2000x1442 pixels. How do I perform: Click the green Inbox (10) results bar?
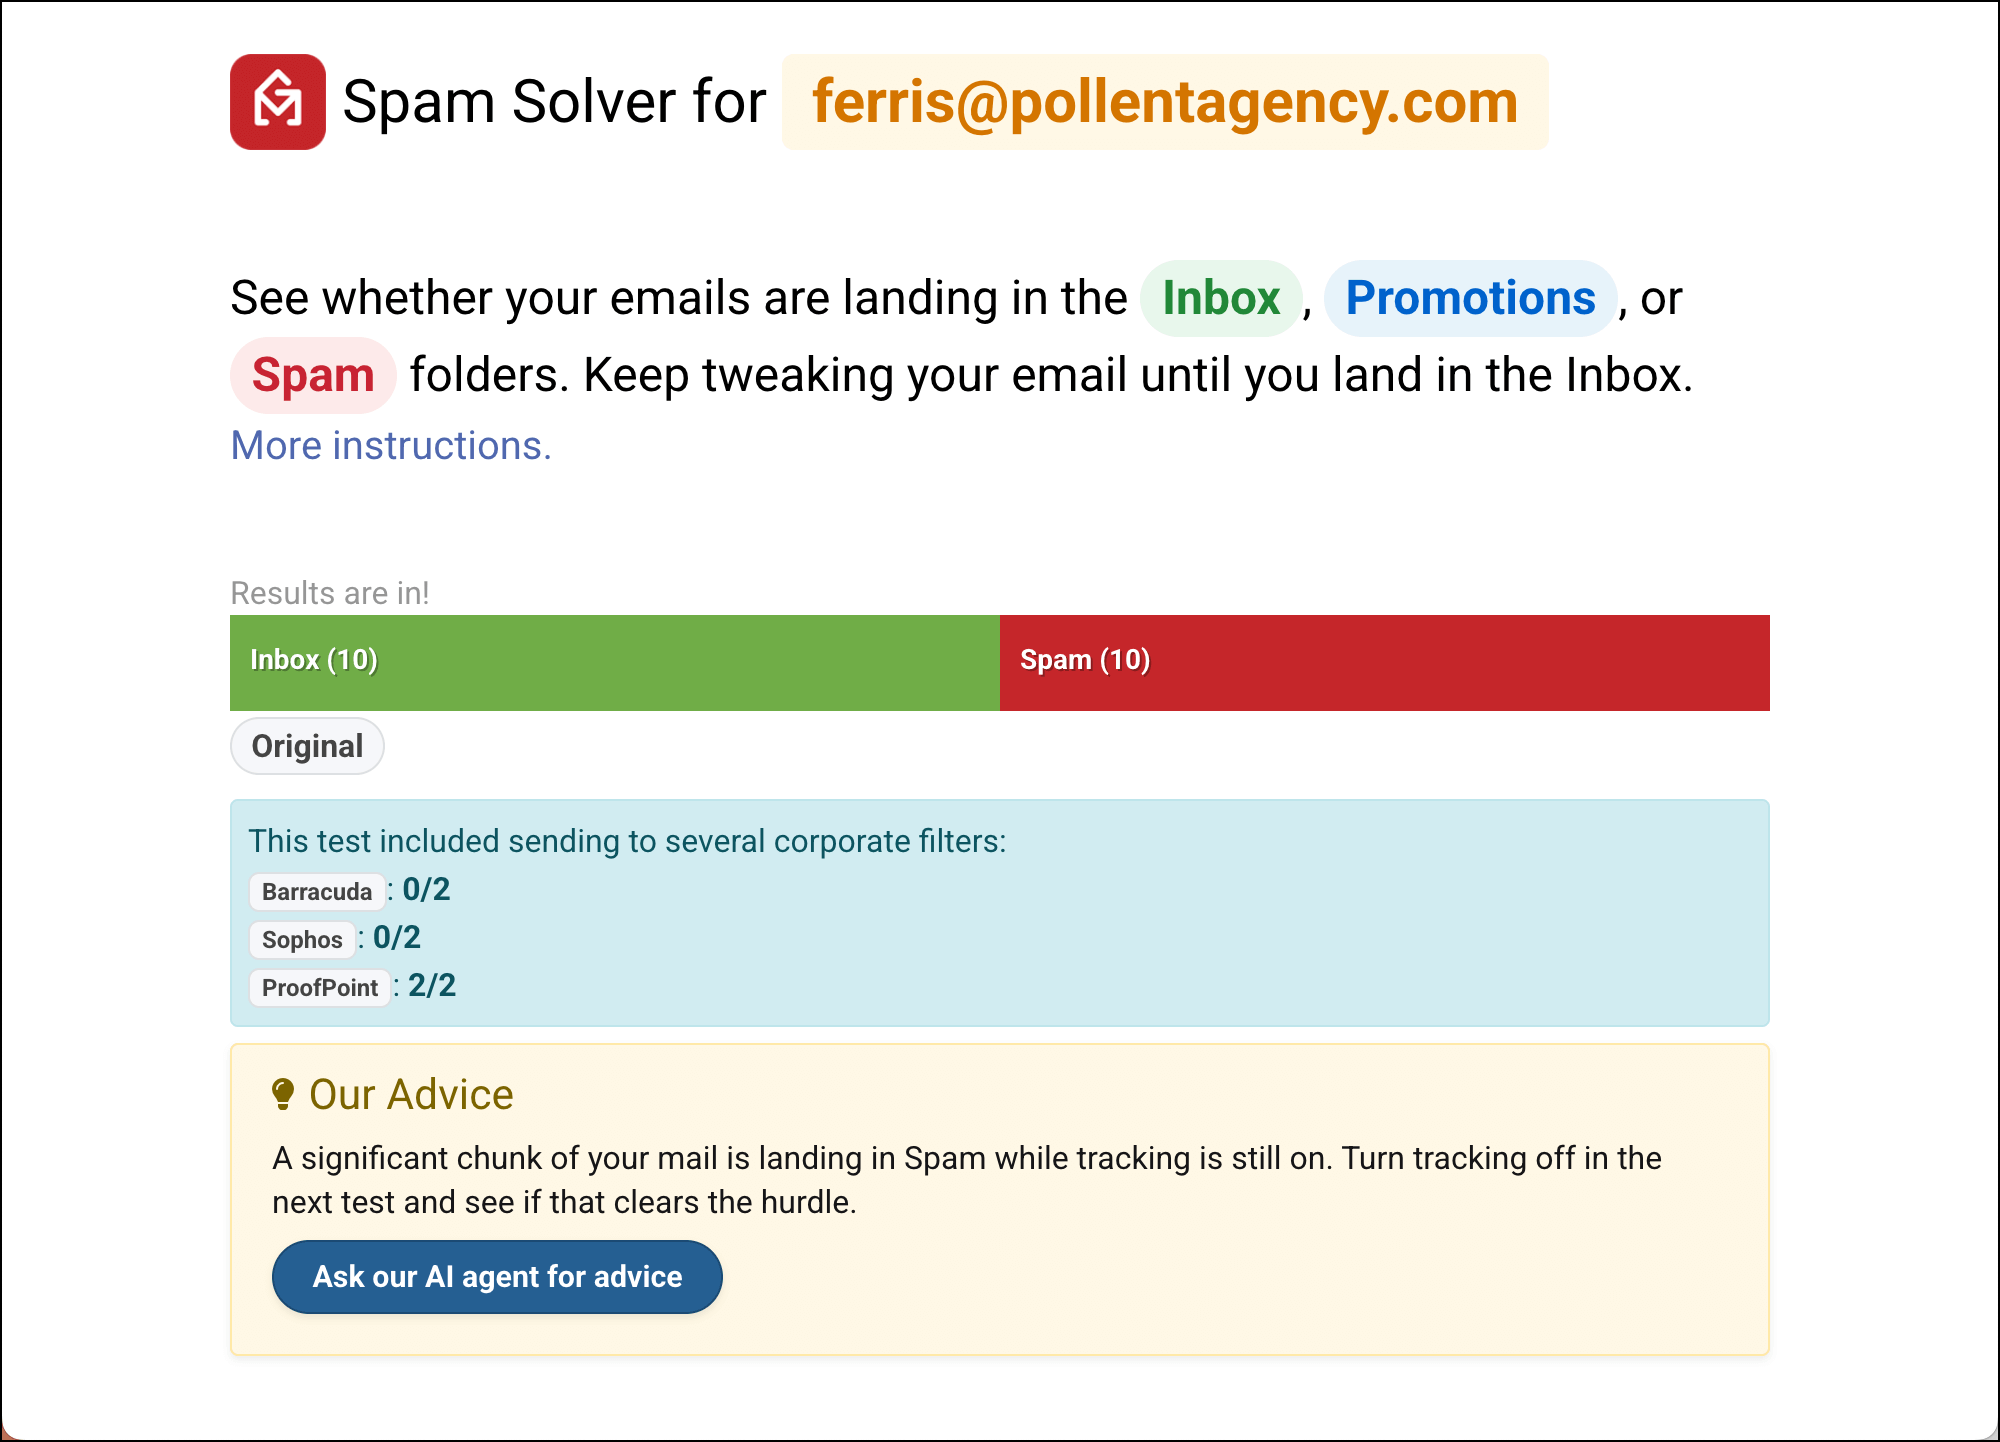click(614, 662)
